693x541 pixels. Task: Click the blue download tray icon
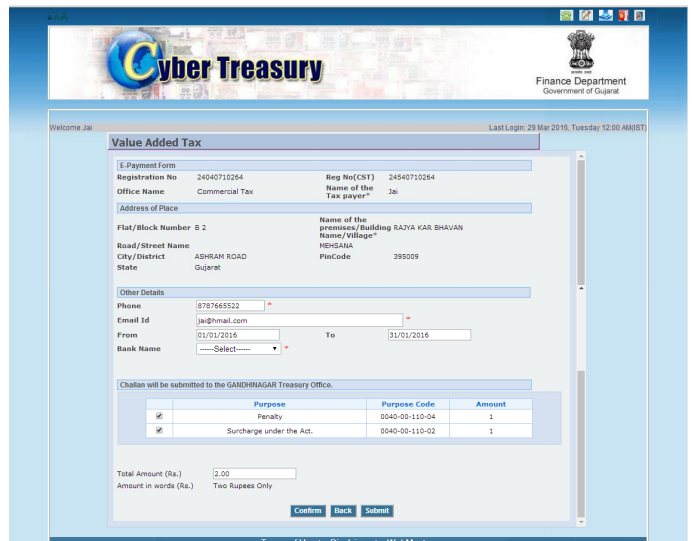(x=605, y=15)
